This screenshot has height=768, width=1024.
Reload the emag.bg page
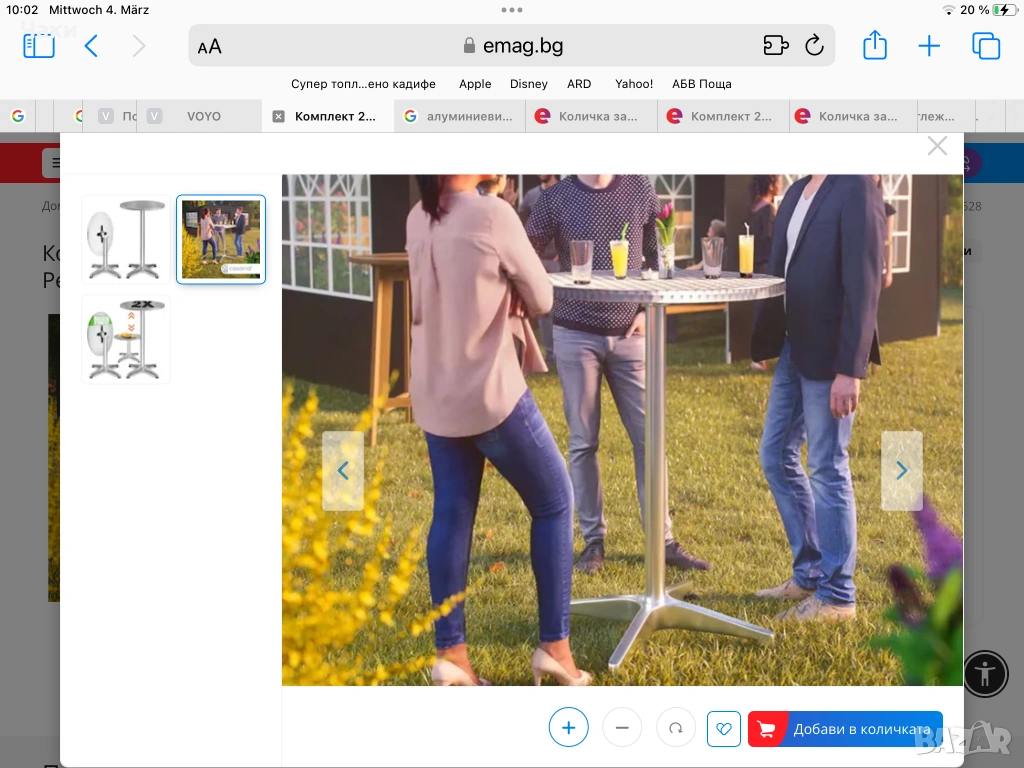pyautogui.click(x=814, y=46)
